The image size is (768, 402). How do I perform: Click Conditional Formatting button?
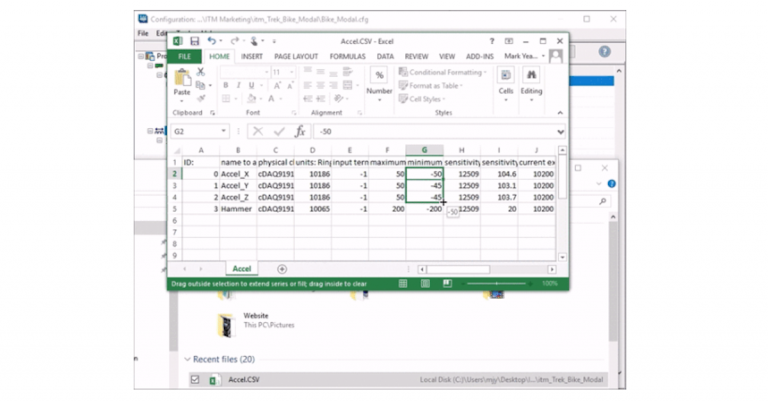[x=443, y=72]
